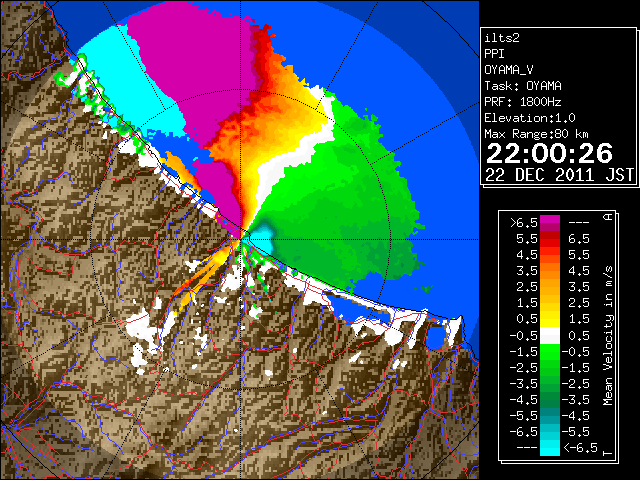Click the "ilts2" label in the info box
This screenshot has height=480, width=640.
(502, 38)
